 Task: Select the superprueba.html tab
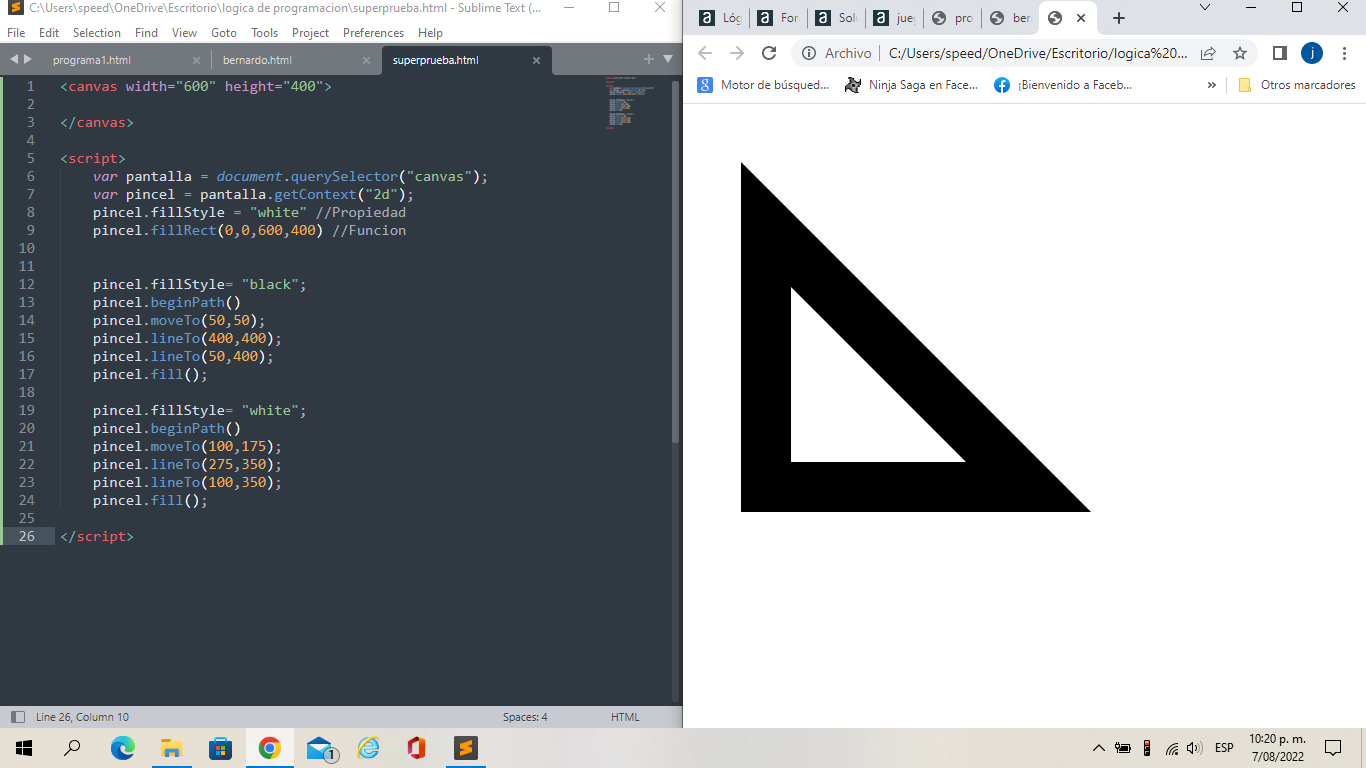[435, 60]
